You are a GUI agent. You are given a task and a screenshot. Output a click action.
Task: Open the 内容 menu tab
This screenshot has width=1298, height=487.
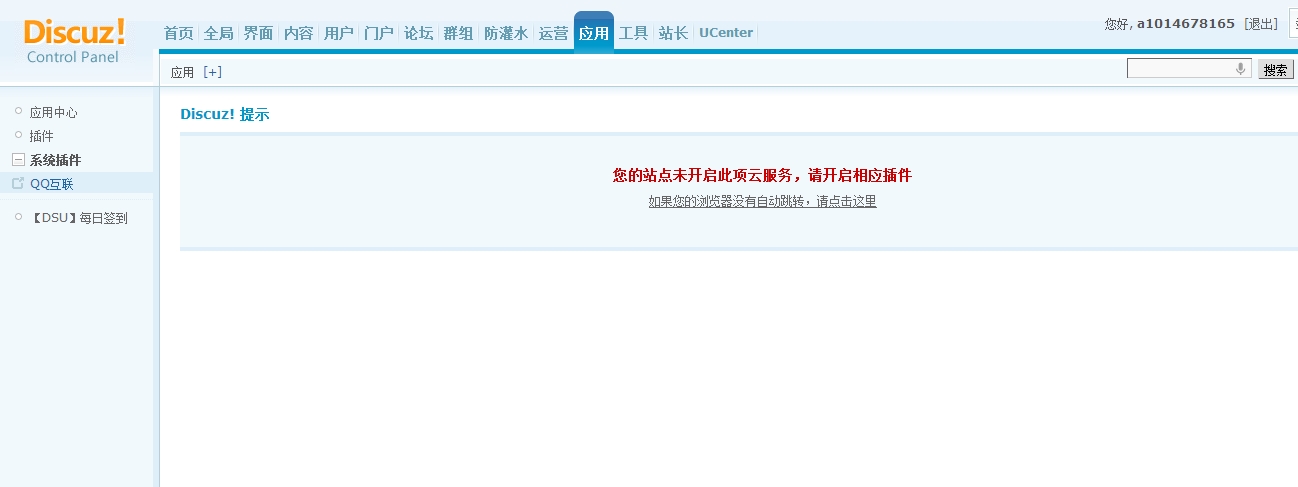(299, 33)
